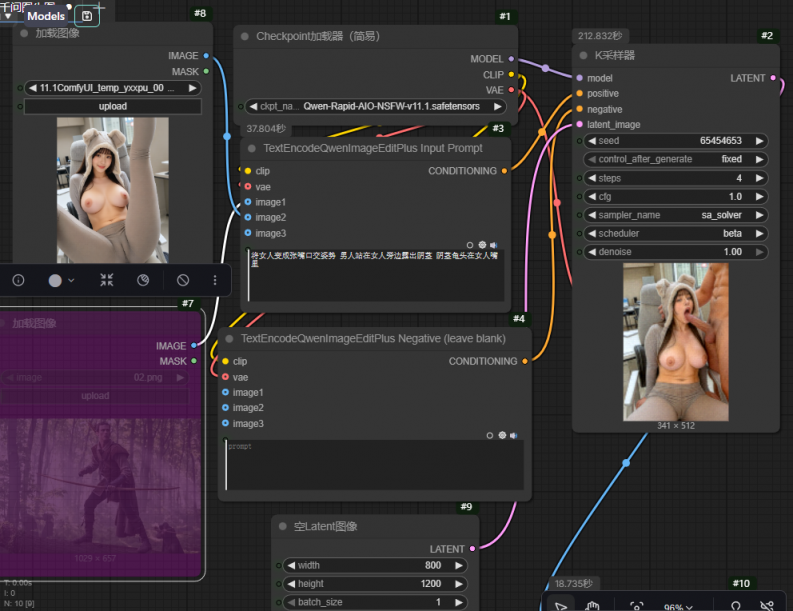Open the ckpt_name model dropdown
Viewport: 793px width, 611px height.
(378, 106)
